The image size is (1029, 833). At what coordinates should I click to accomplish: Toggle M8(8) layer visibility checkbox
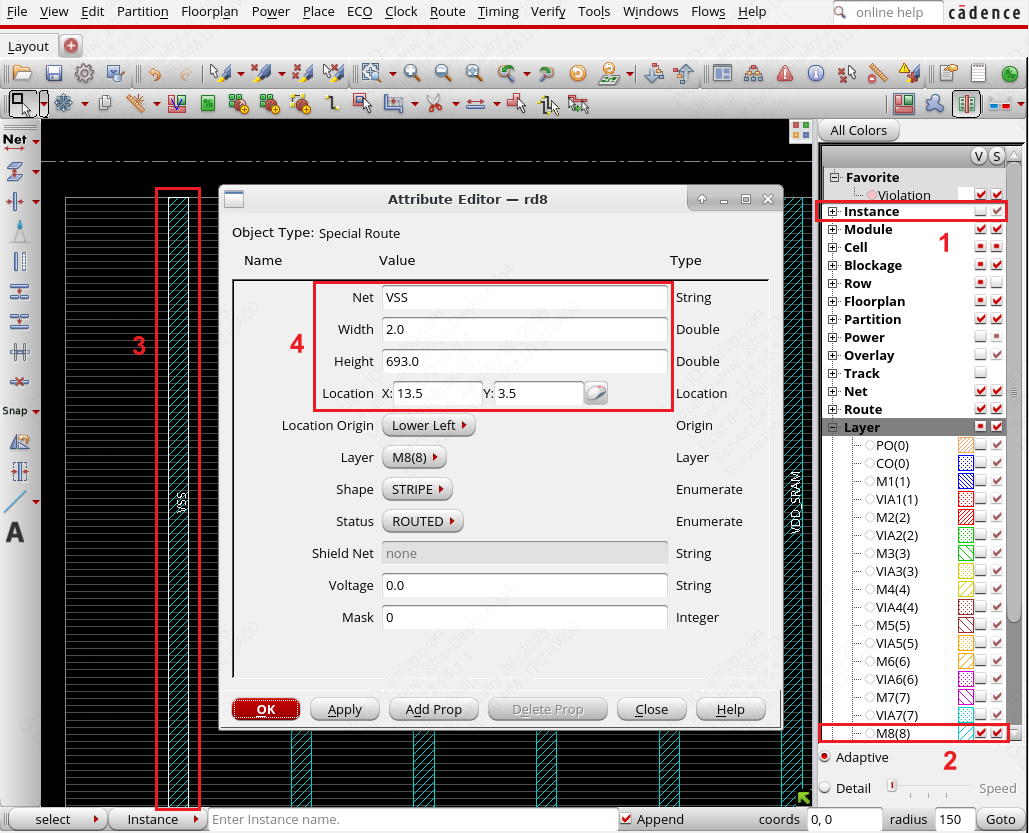[x=981, y=733]
